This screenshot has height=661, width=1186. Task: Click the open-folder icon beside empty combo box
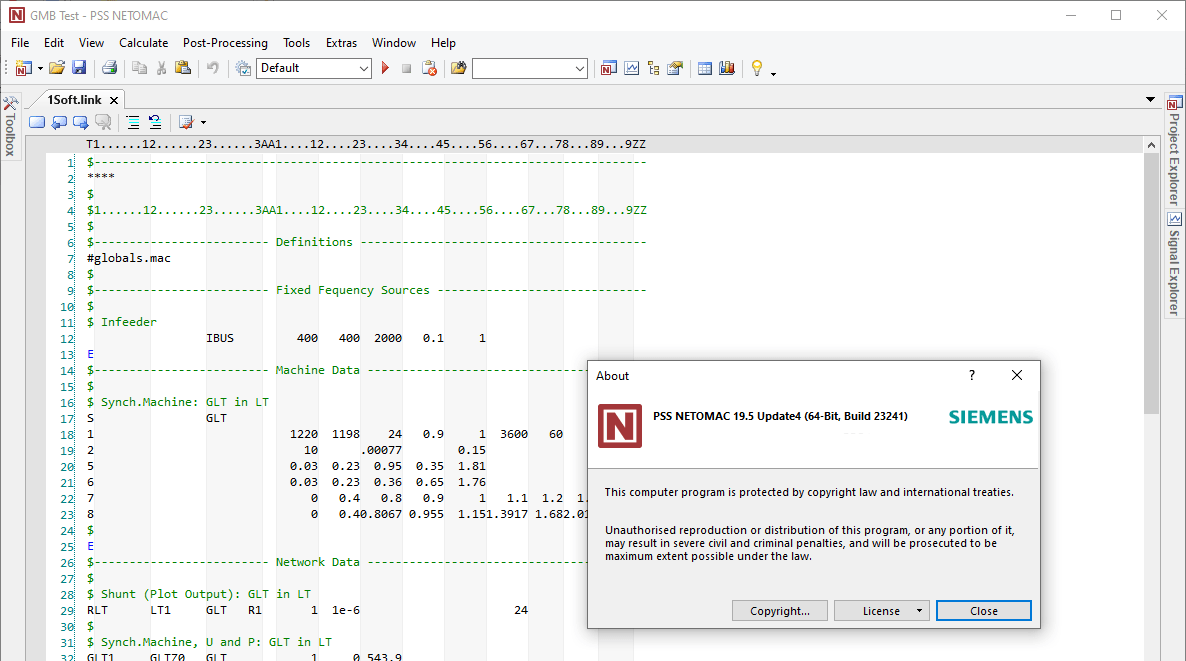458,68
